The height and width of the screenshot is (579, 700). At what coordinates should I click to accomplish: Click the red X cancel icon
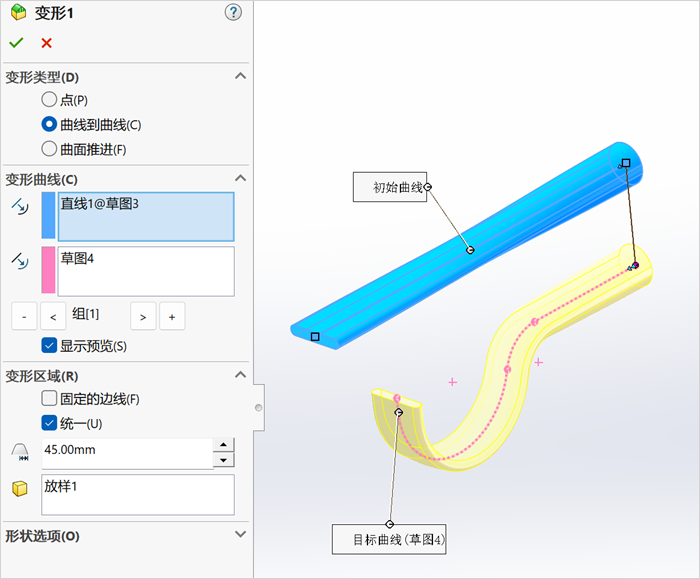(46, 43)
